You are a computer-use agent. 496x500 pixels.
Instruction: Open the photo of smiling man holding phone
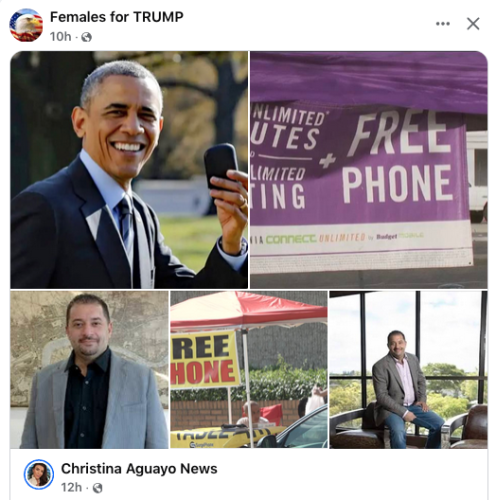[x=129, y=170]
